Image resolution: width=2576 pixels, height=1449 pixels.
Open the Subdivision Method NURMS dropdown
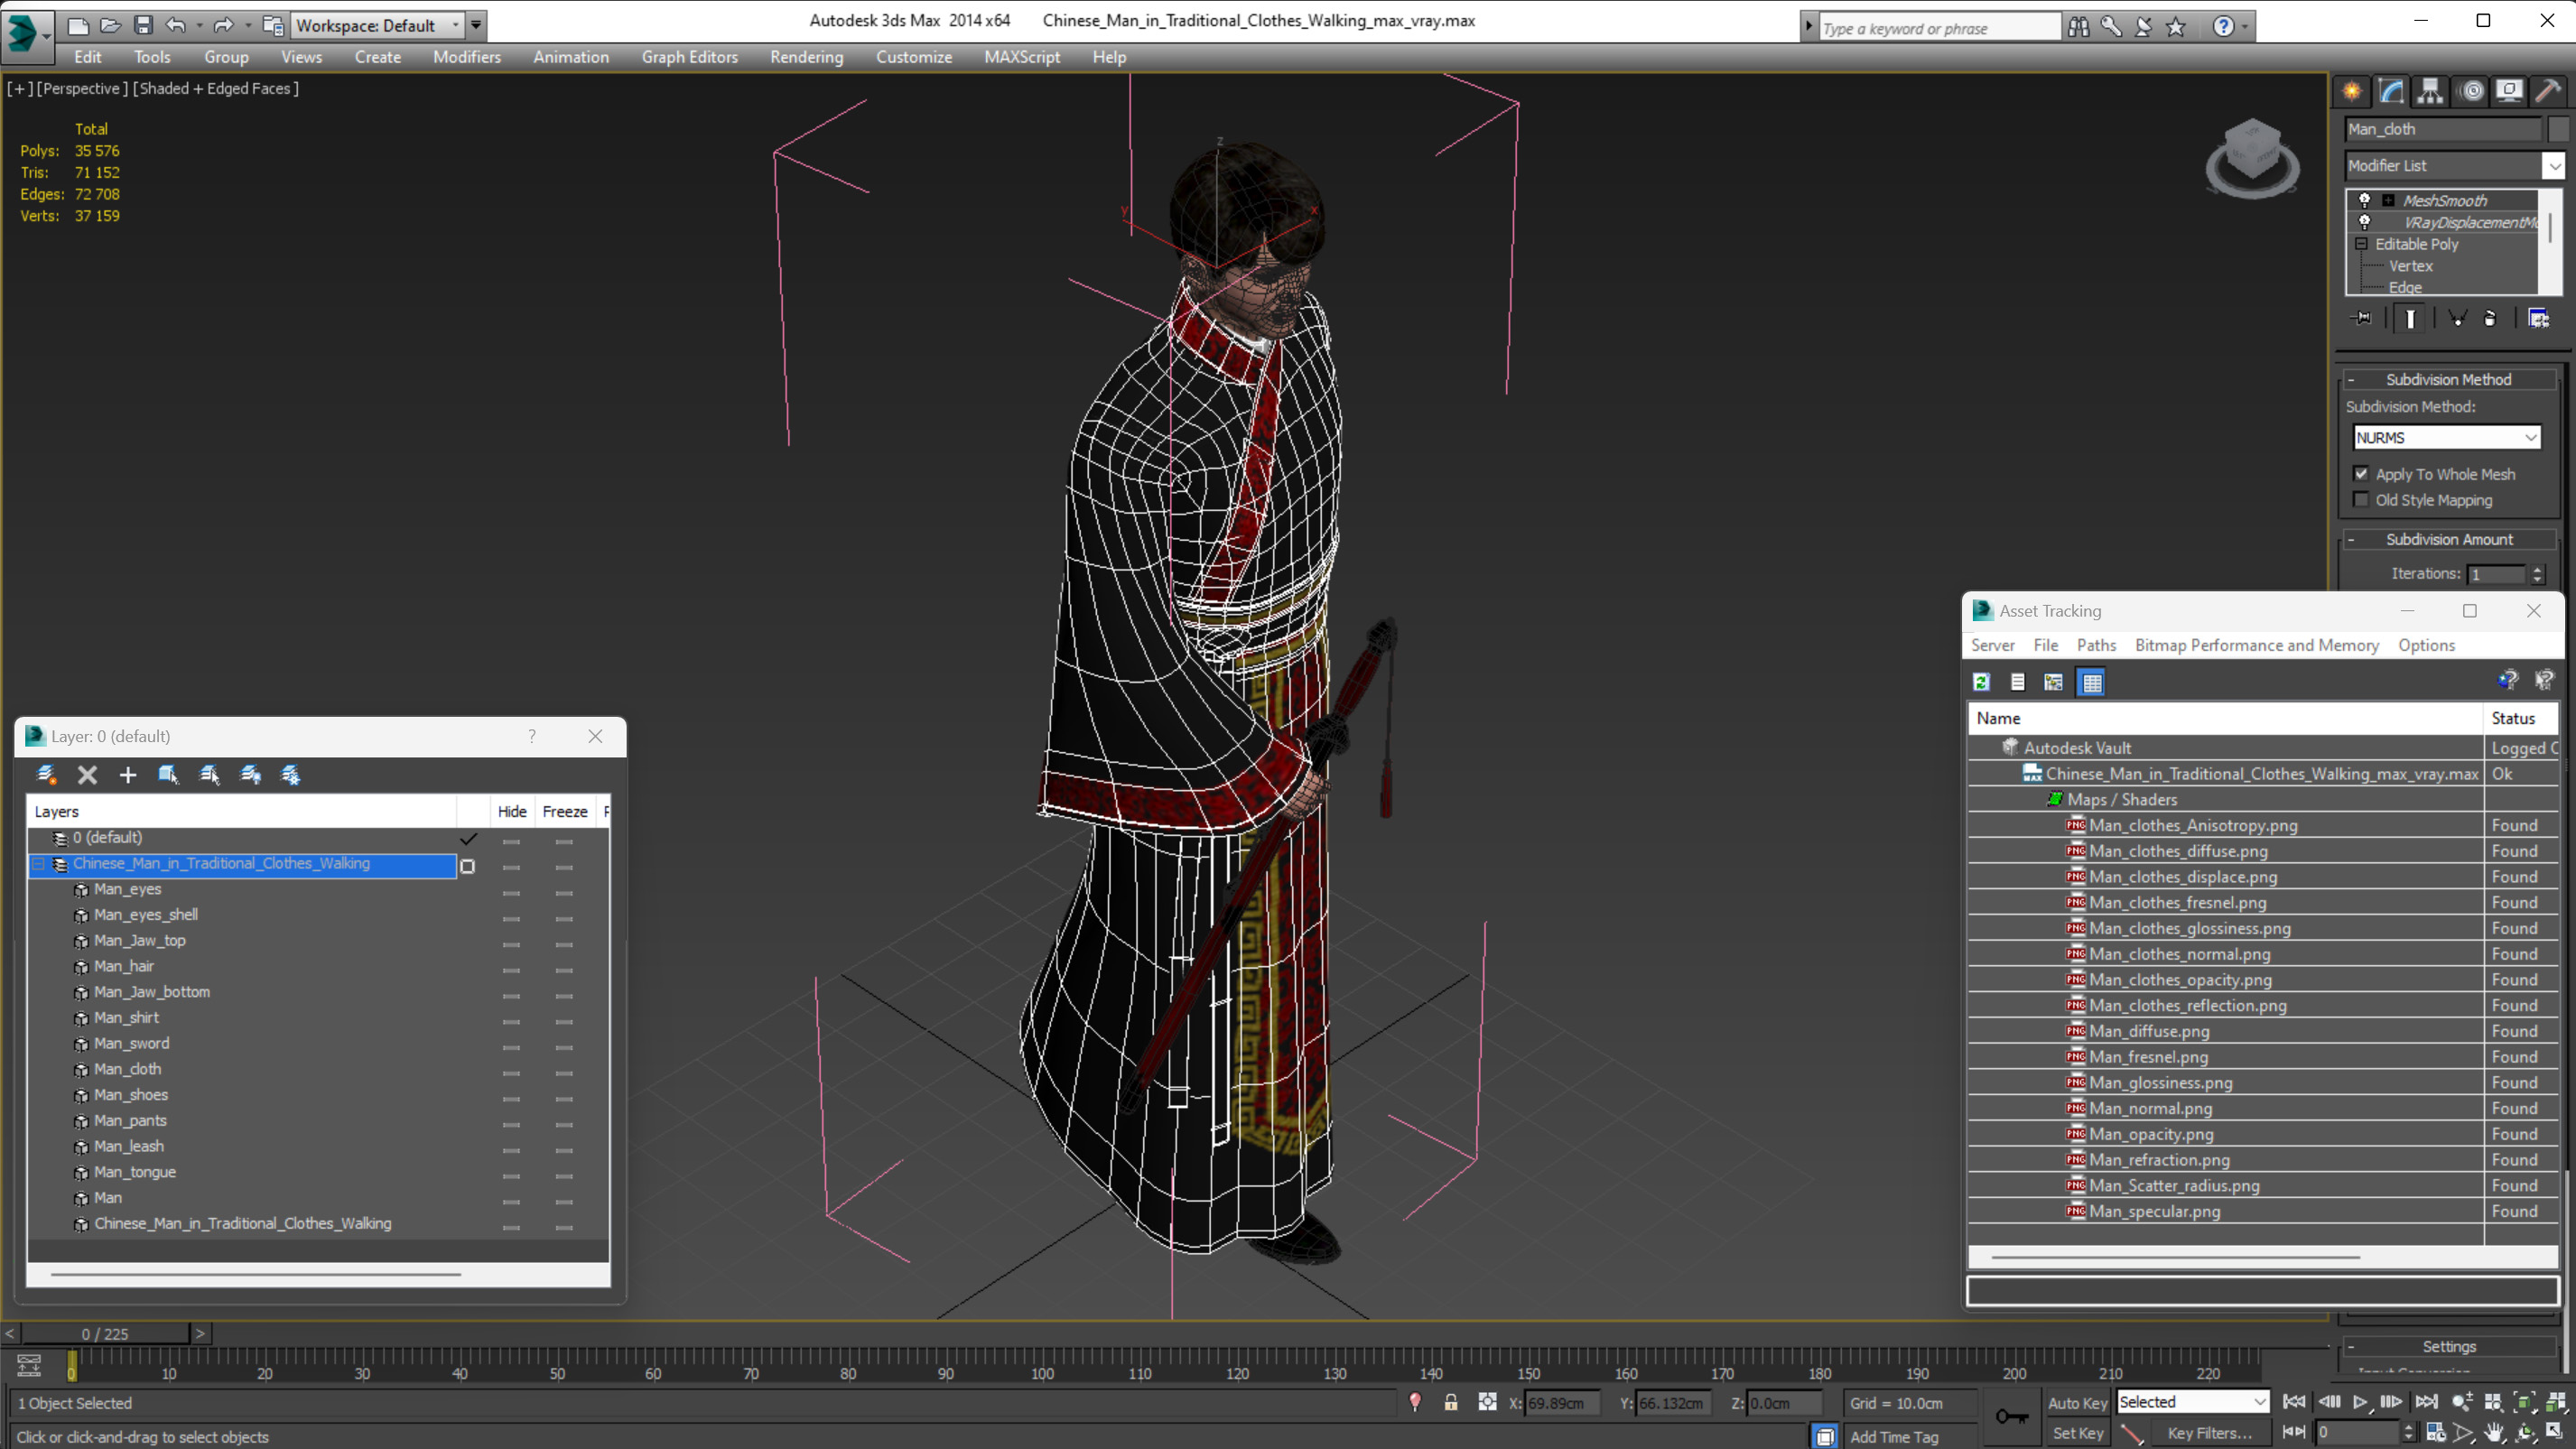point(2447,438)
